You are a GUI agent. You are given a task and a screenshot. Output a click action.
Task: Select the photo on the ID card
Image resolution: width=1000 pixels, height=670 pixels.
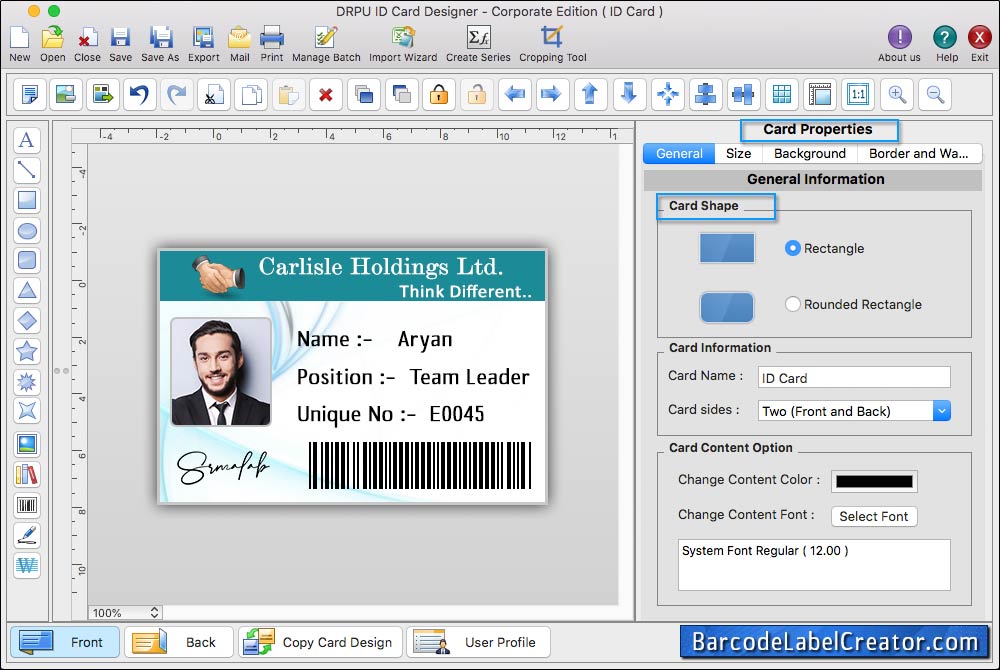221,372
